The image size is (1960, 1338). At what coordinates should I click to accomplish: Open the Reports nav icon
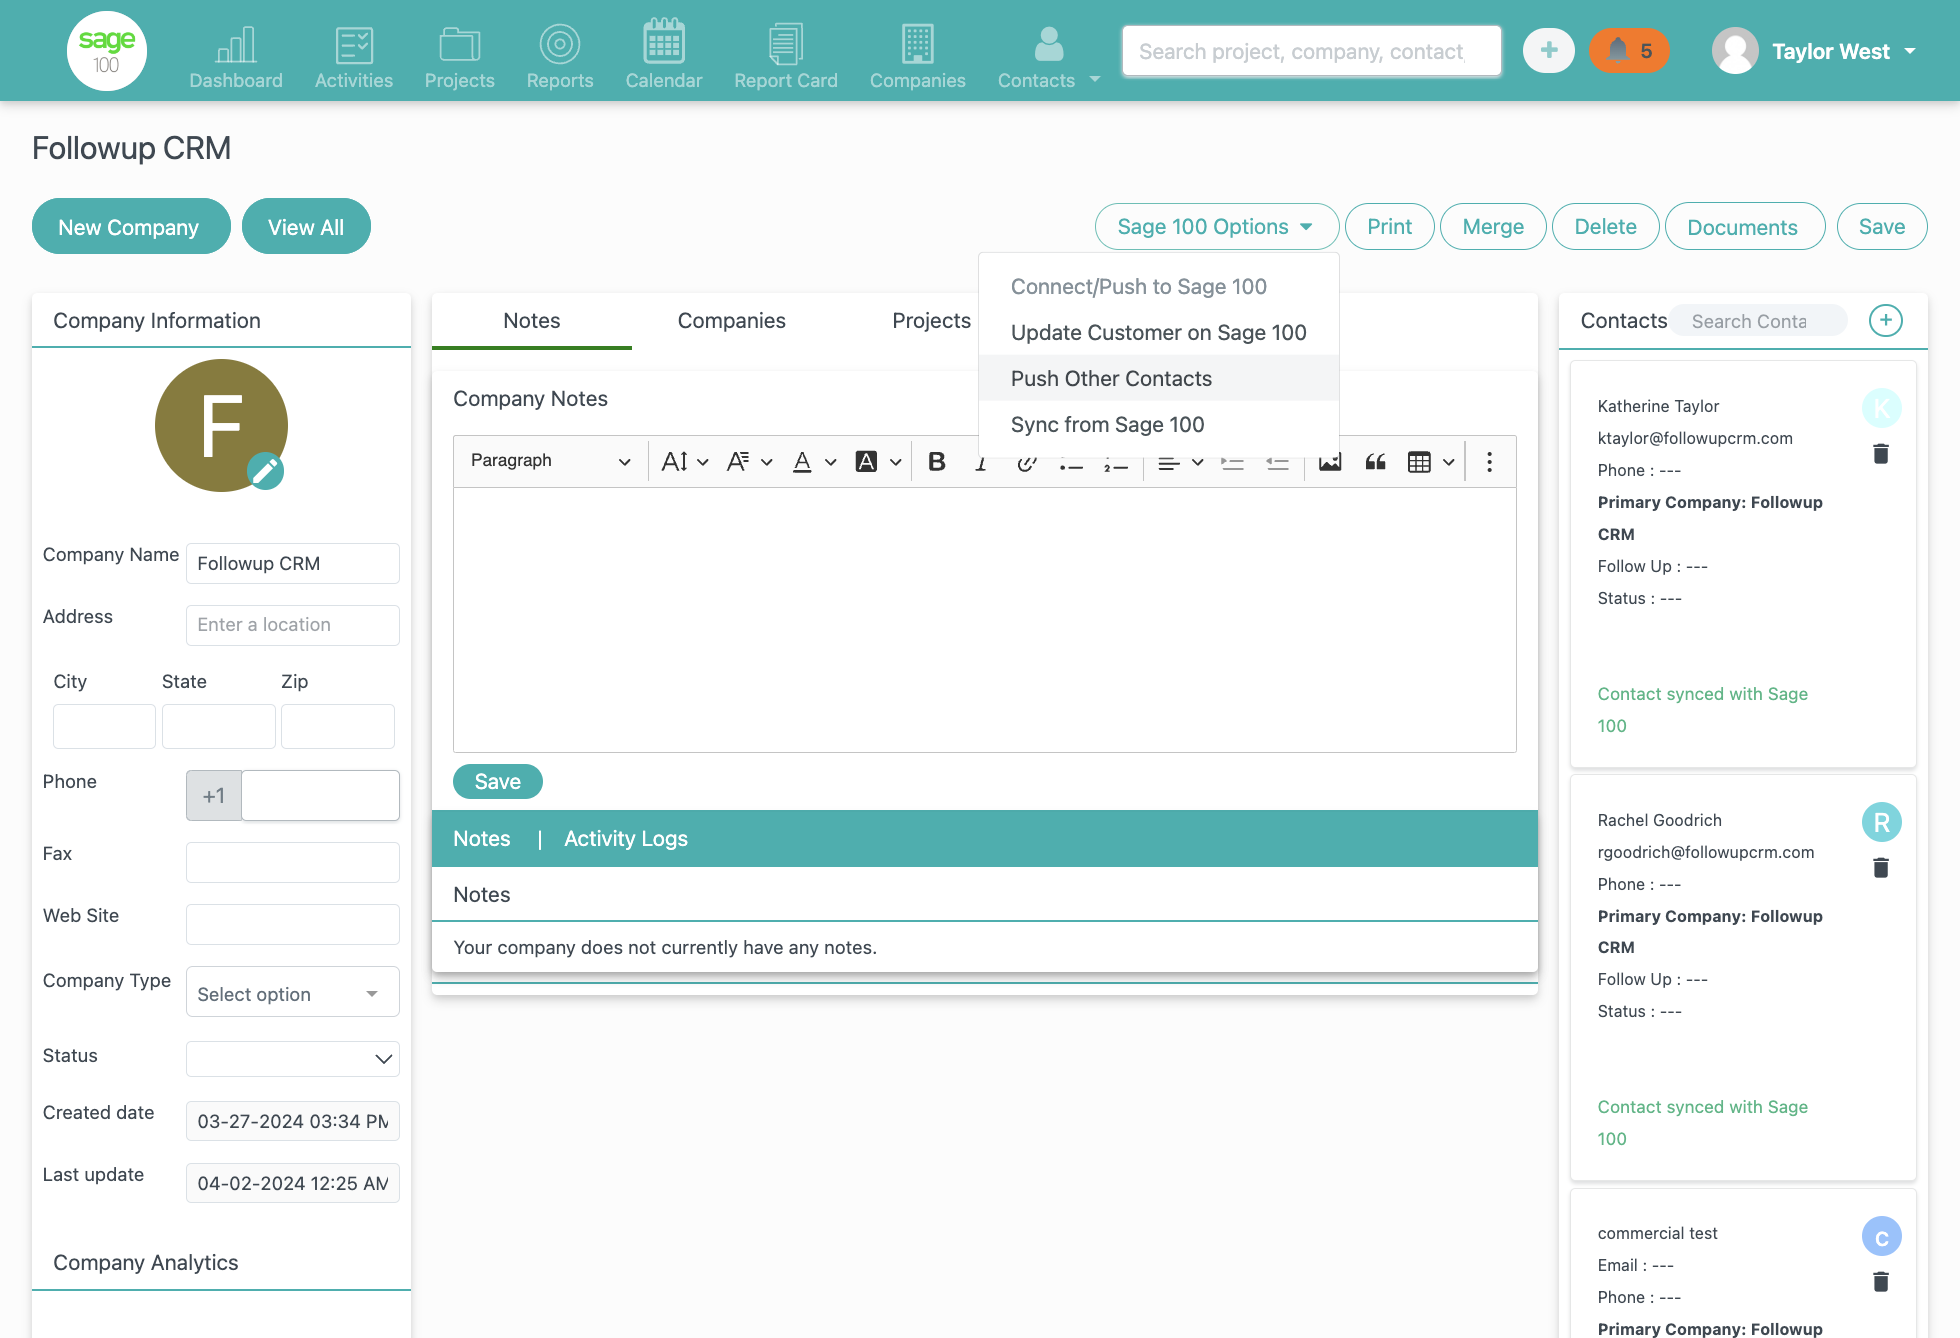click(560, 57)
